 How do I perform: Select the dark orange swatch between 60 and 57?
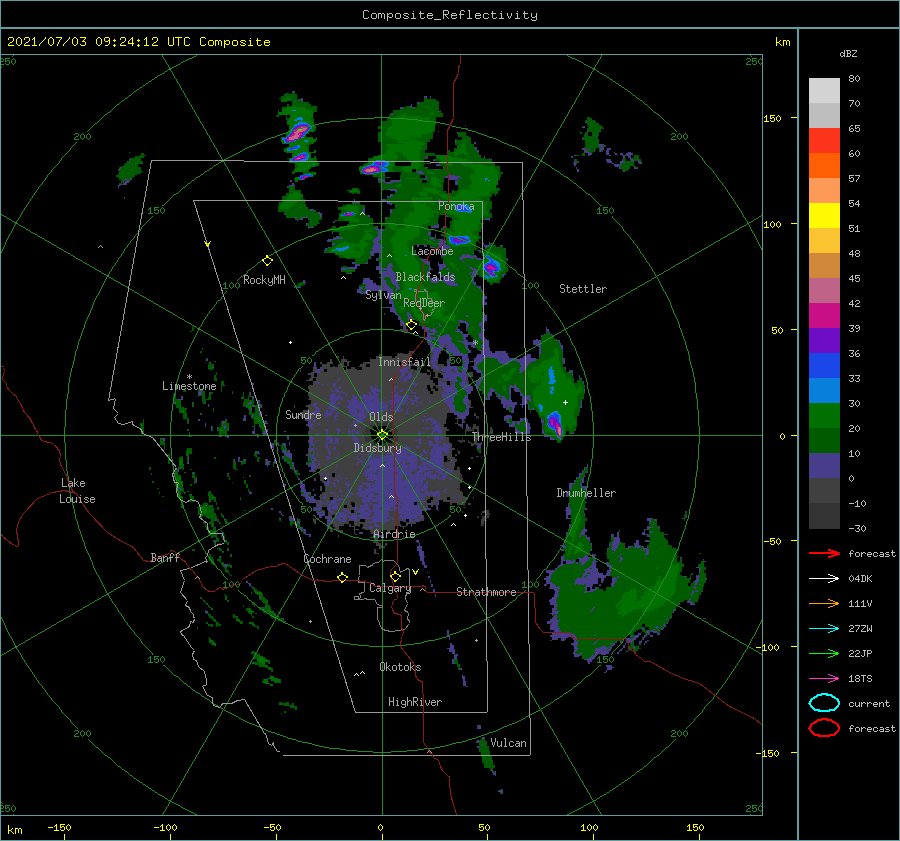click(x=824, y=166)
